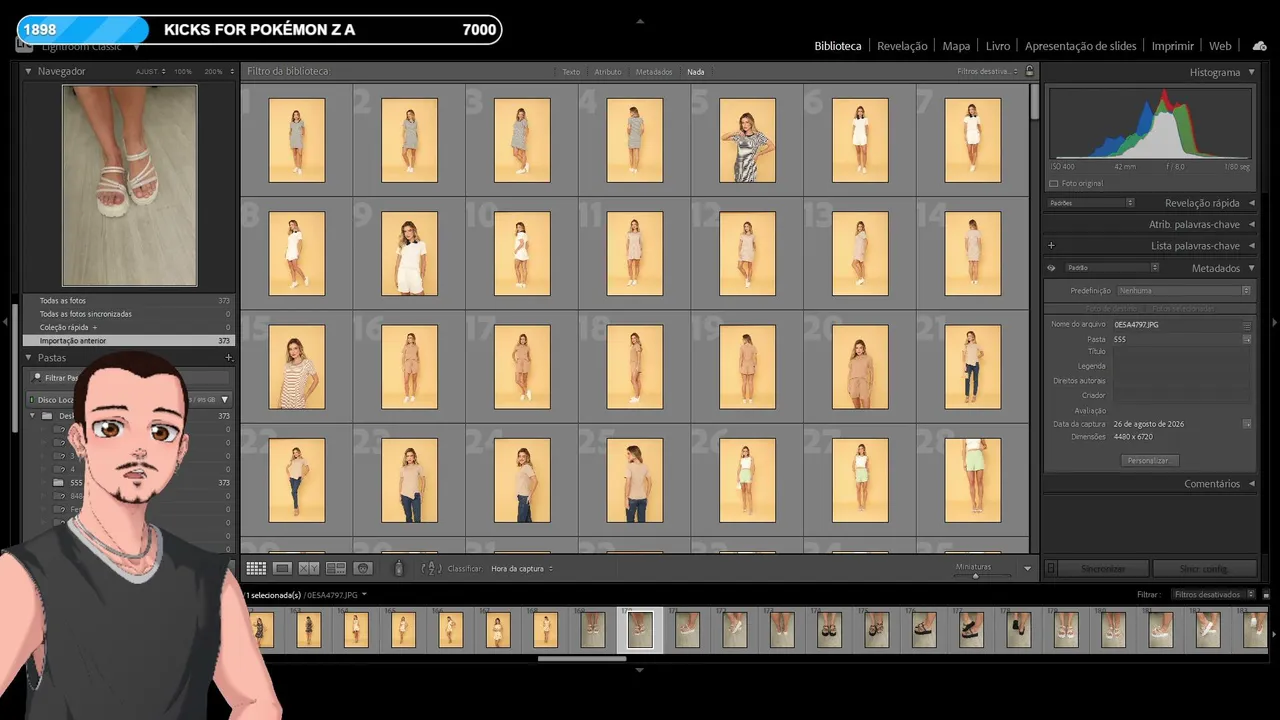Expand the Lista palavras-chave panel

[1251, 246]
